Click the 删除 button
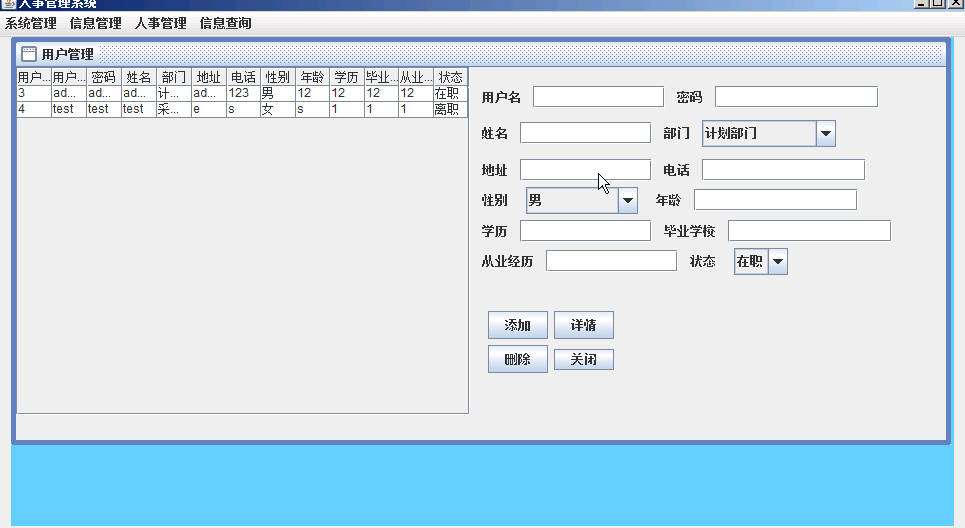Viewport: 965px width, 528px height. 518,359
